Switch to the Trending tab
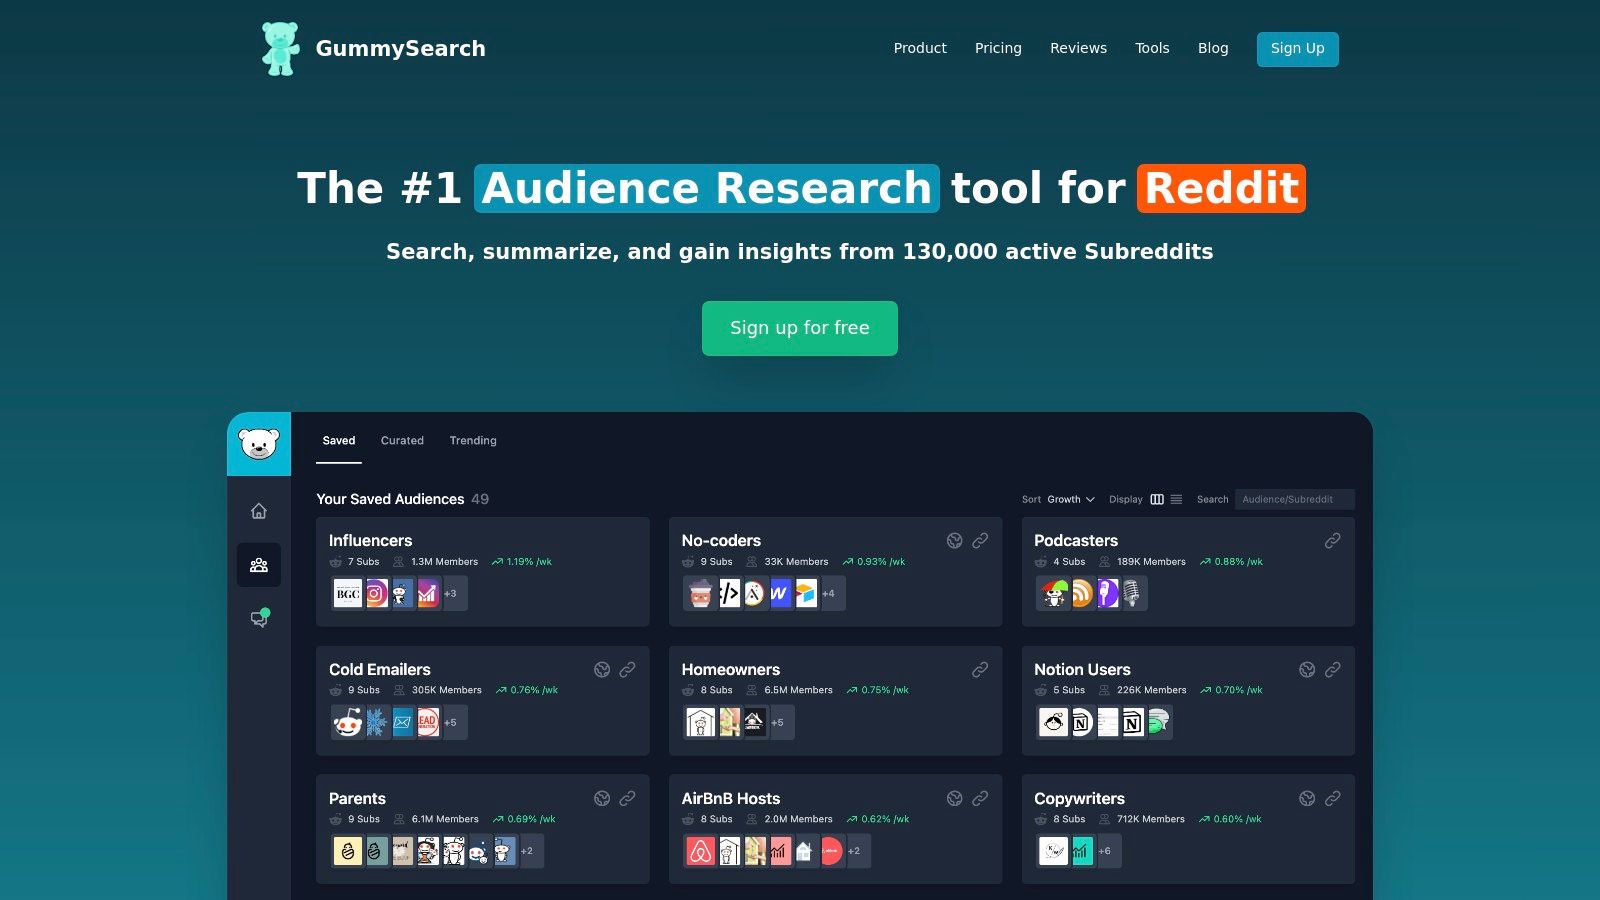 [472, 440]
